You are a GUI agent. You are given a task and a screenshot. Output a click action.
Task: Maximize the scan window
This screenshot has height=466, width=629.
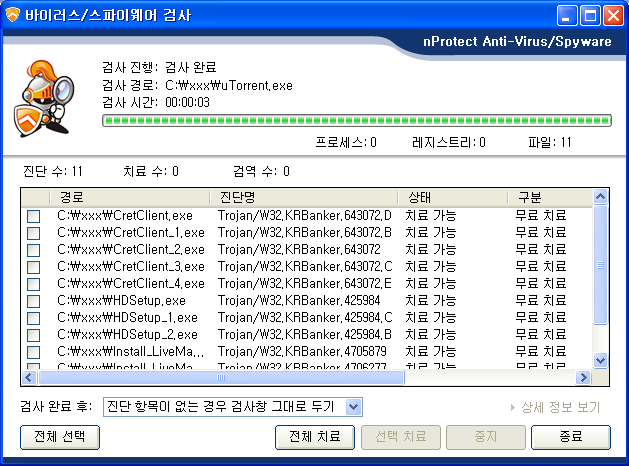click(x=590, y=16)
